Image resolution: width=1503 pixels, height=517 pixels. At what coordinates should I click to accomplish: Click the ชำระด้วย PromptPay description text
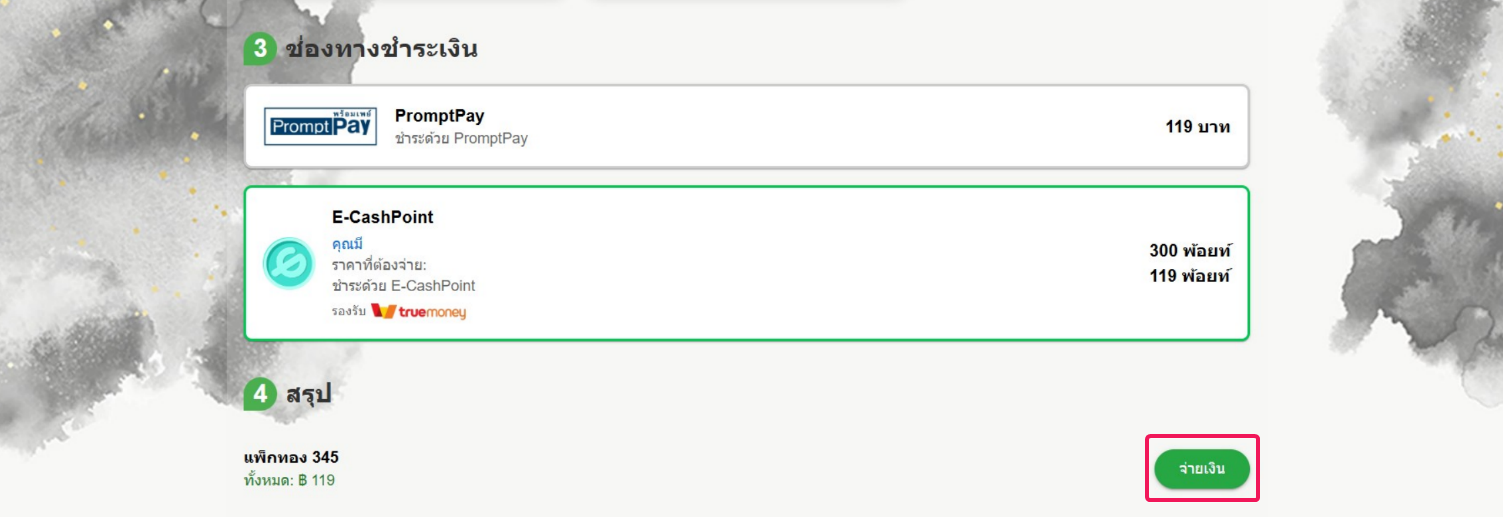click(461, 139)
